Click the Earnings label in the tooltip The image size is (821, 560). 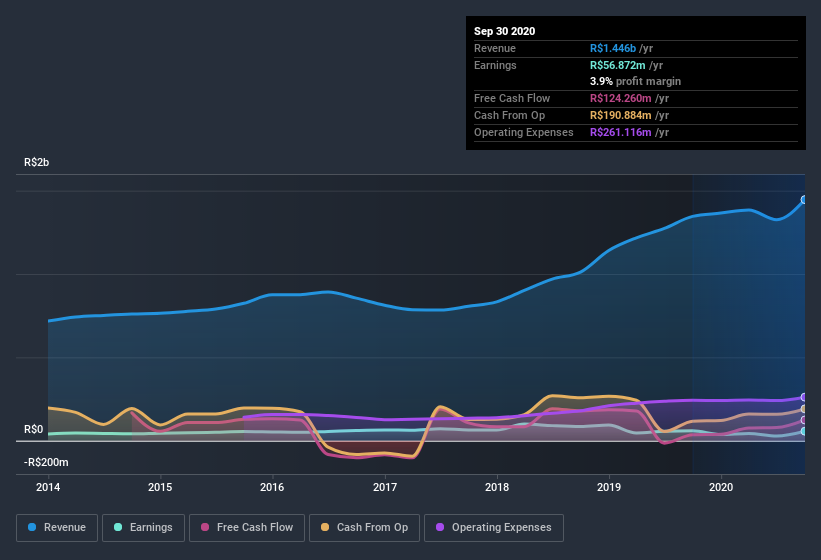click(x=495, y=65)
